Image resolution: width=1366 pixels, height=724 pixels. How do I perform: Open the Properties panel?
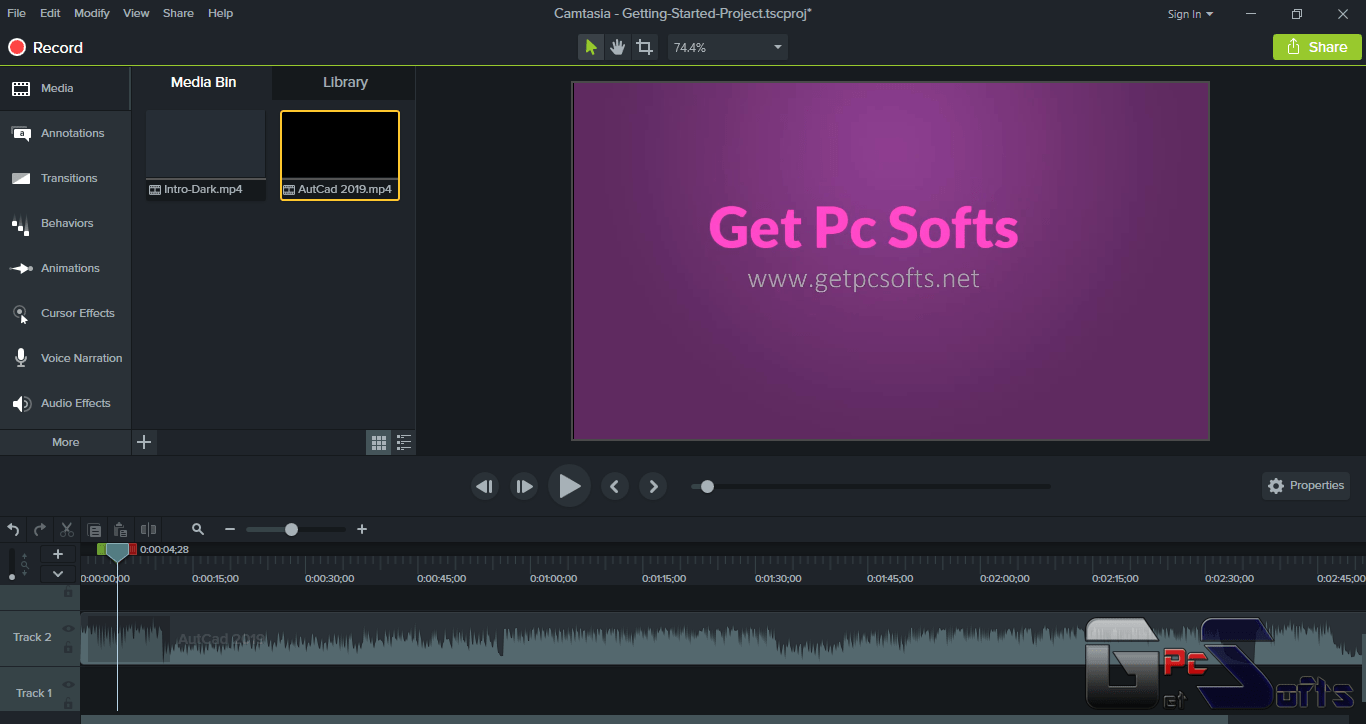(1306, 486)
